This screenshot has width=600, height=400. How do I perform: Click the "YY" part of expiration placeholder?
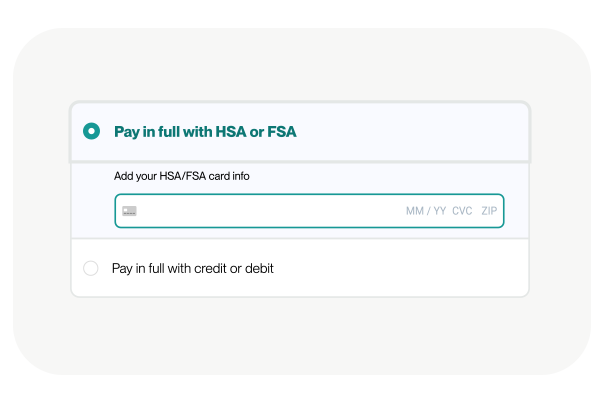tap(438, 211)
